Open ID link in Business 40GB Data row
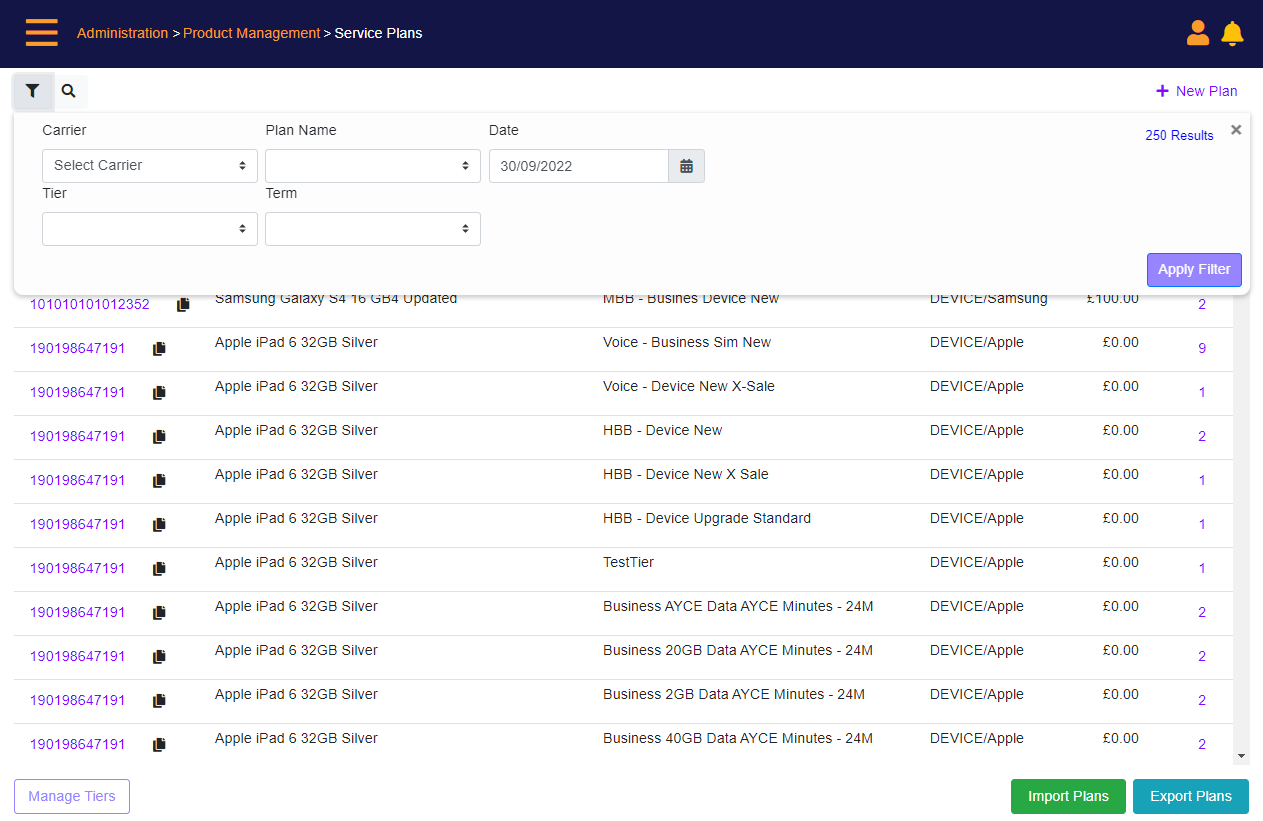The width and height of the screenshot is (1263, 821). coord(78,745)
